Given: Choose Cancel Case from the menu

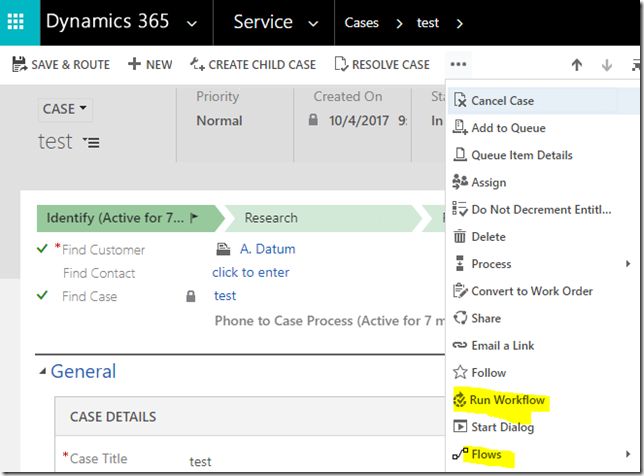Looking at the screenshot, I should pyautogui.click(x=543, y=101).
